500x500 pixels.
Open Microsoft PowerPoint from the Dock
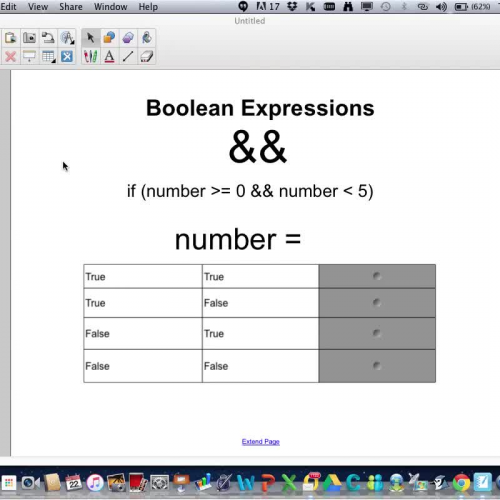(268, 482)
